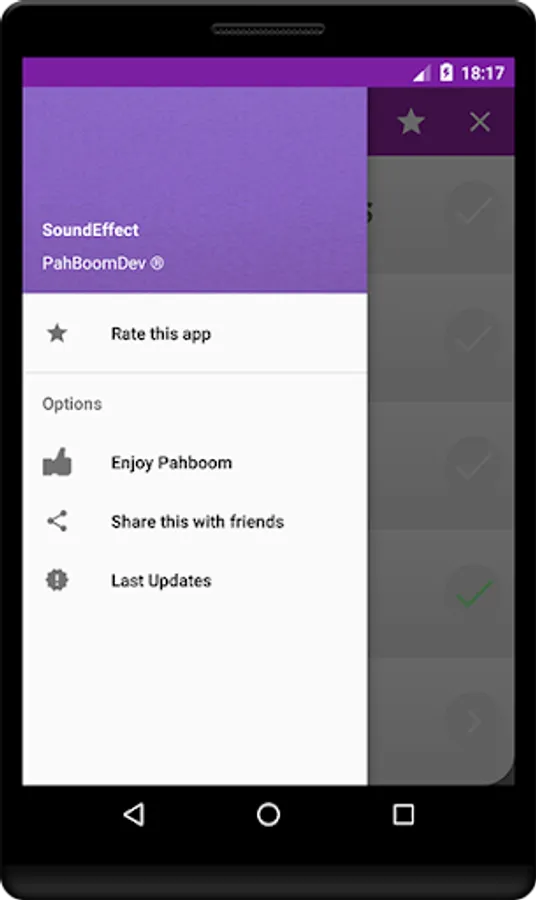This screenshot has height=900, width=536.
Task: Toggle the third dimmed checkmark circle
Action: tap(473, 464)
